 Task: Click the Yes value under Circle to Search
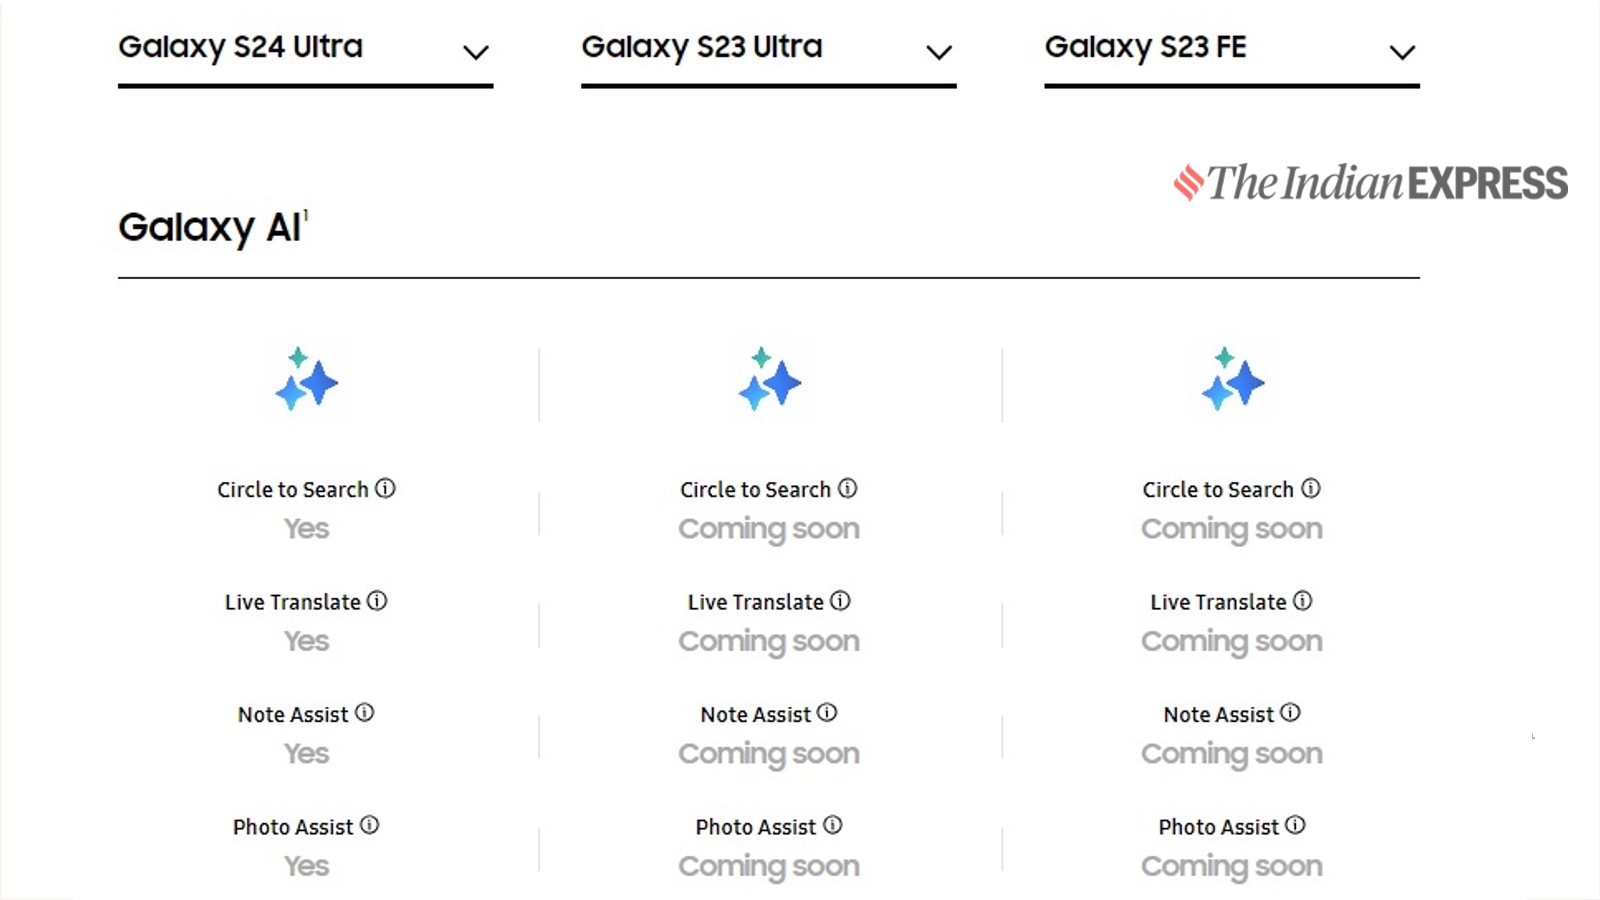[x=306, y=528]
